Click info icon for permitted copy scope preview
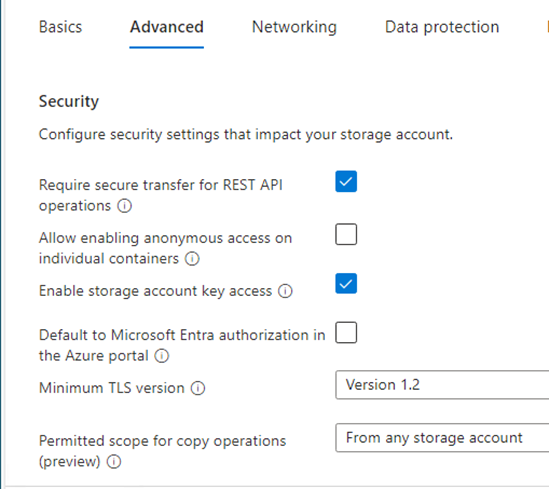The height and width of the screenshot is (489, 549). pos(114,462)
